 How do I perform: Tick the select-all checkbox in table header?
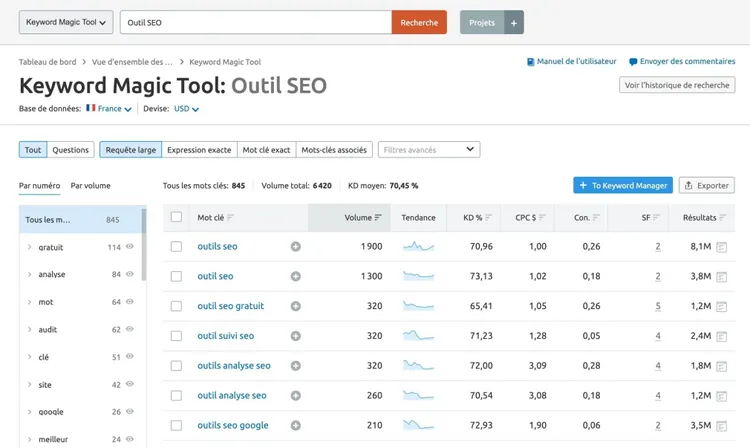(x=176, y=217)
